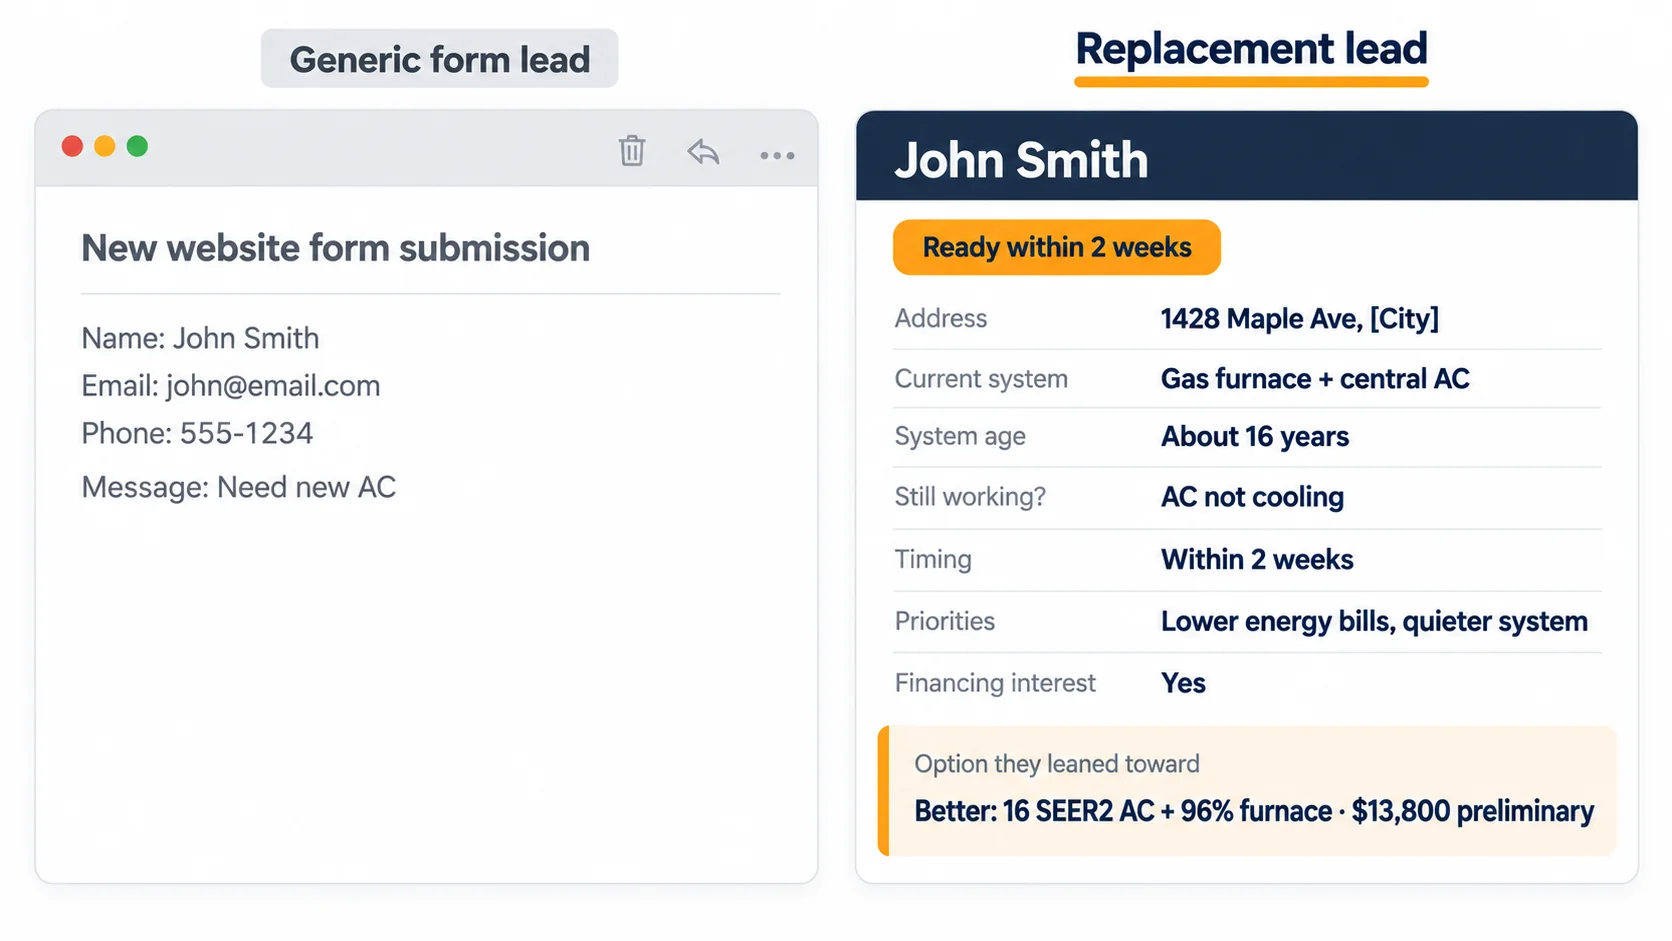1672x941 pixels.
Task: Click the 'Address' field label
Action: tap(941, 318)
